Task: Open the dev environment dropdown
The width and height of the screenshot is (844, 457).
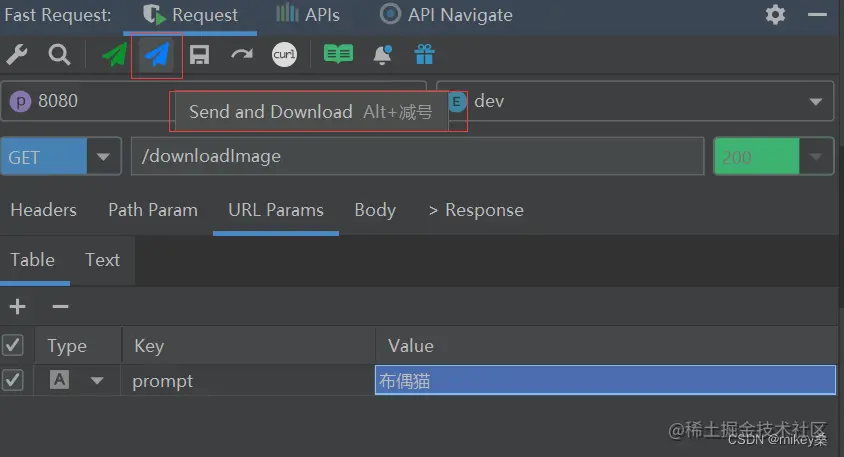Action: tap(815, 102)
